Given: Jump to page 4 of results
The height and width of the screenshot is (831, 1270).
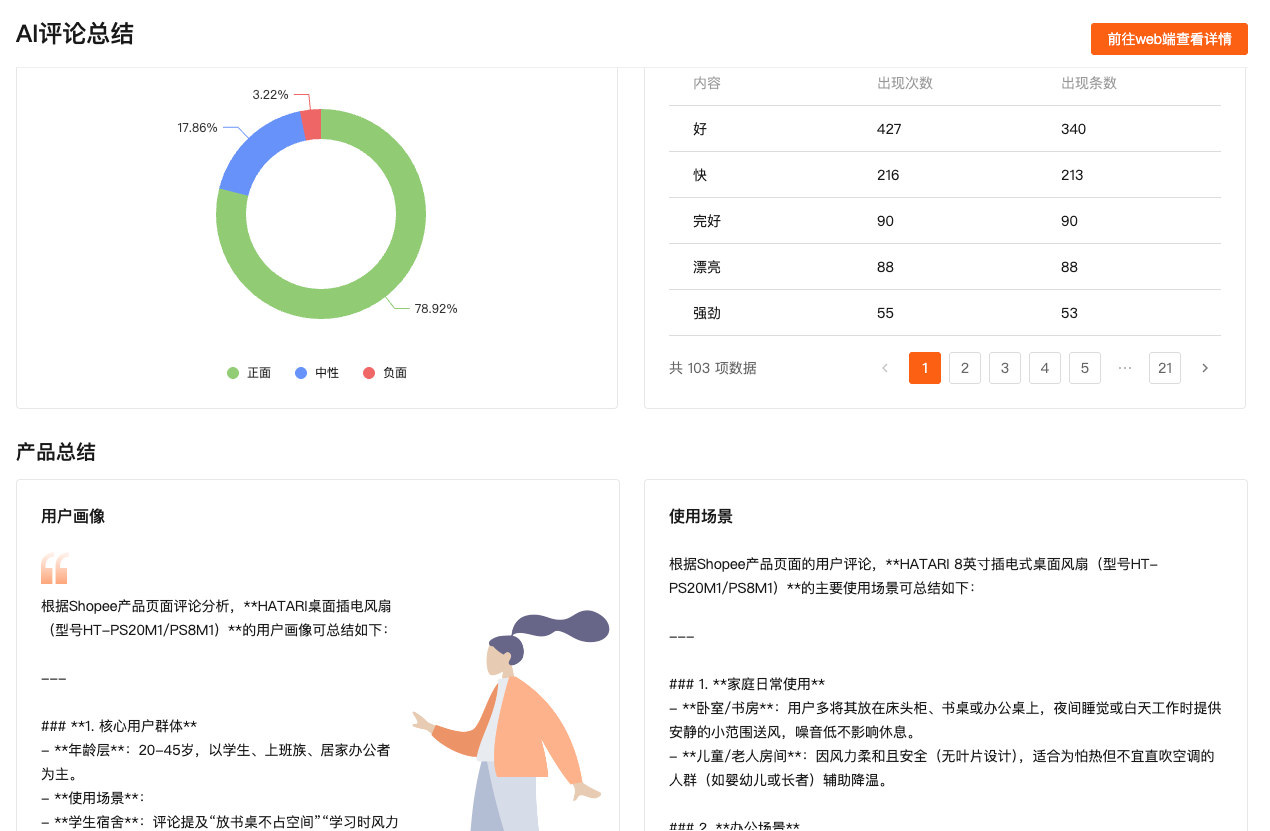Looking at the screenshot, I should [1044, 368].
